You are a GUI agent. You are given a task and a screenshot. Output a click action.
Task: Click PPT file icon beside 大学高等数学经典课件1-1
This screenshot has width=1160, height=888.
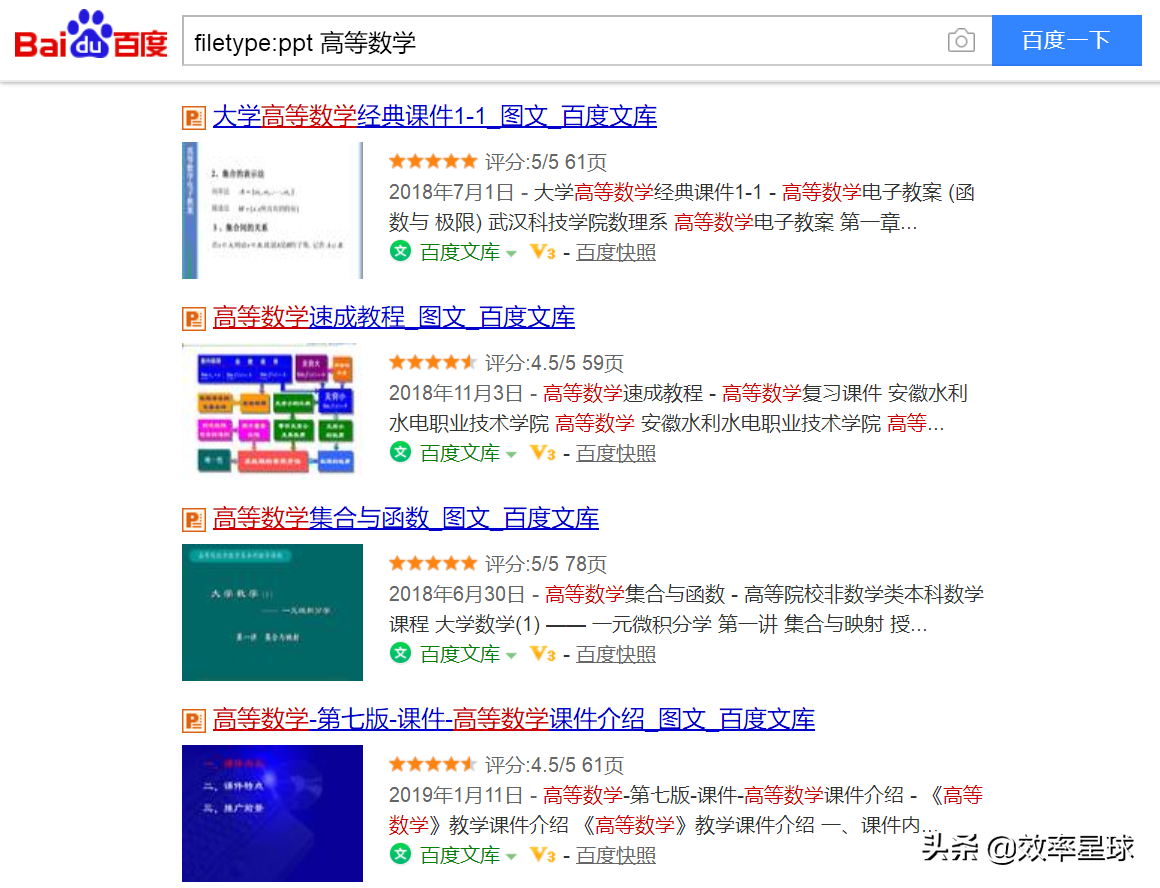[194, 118]
